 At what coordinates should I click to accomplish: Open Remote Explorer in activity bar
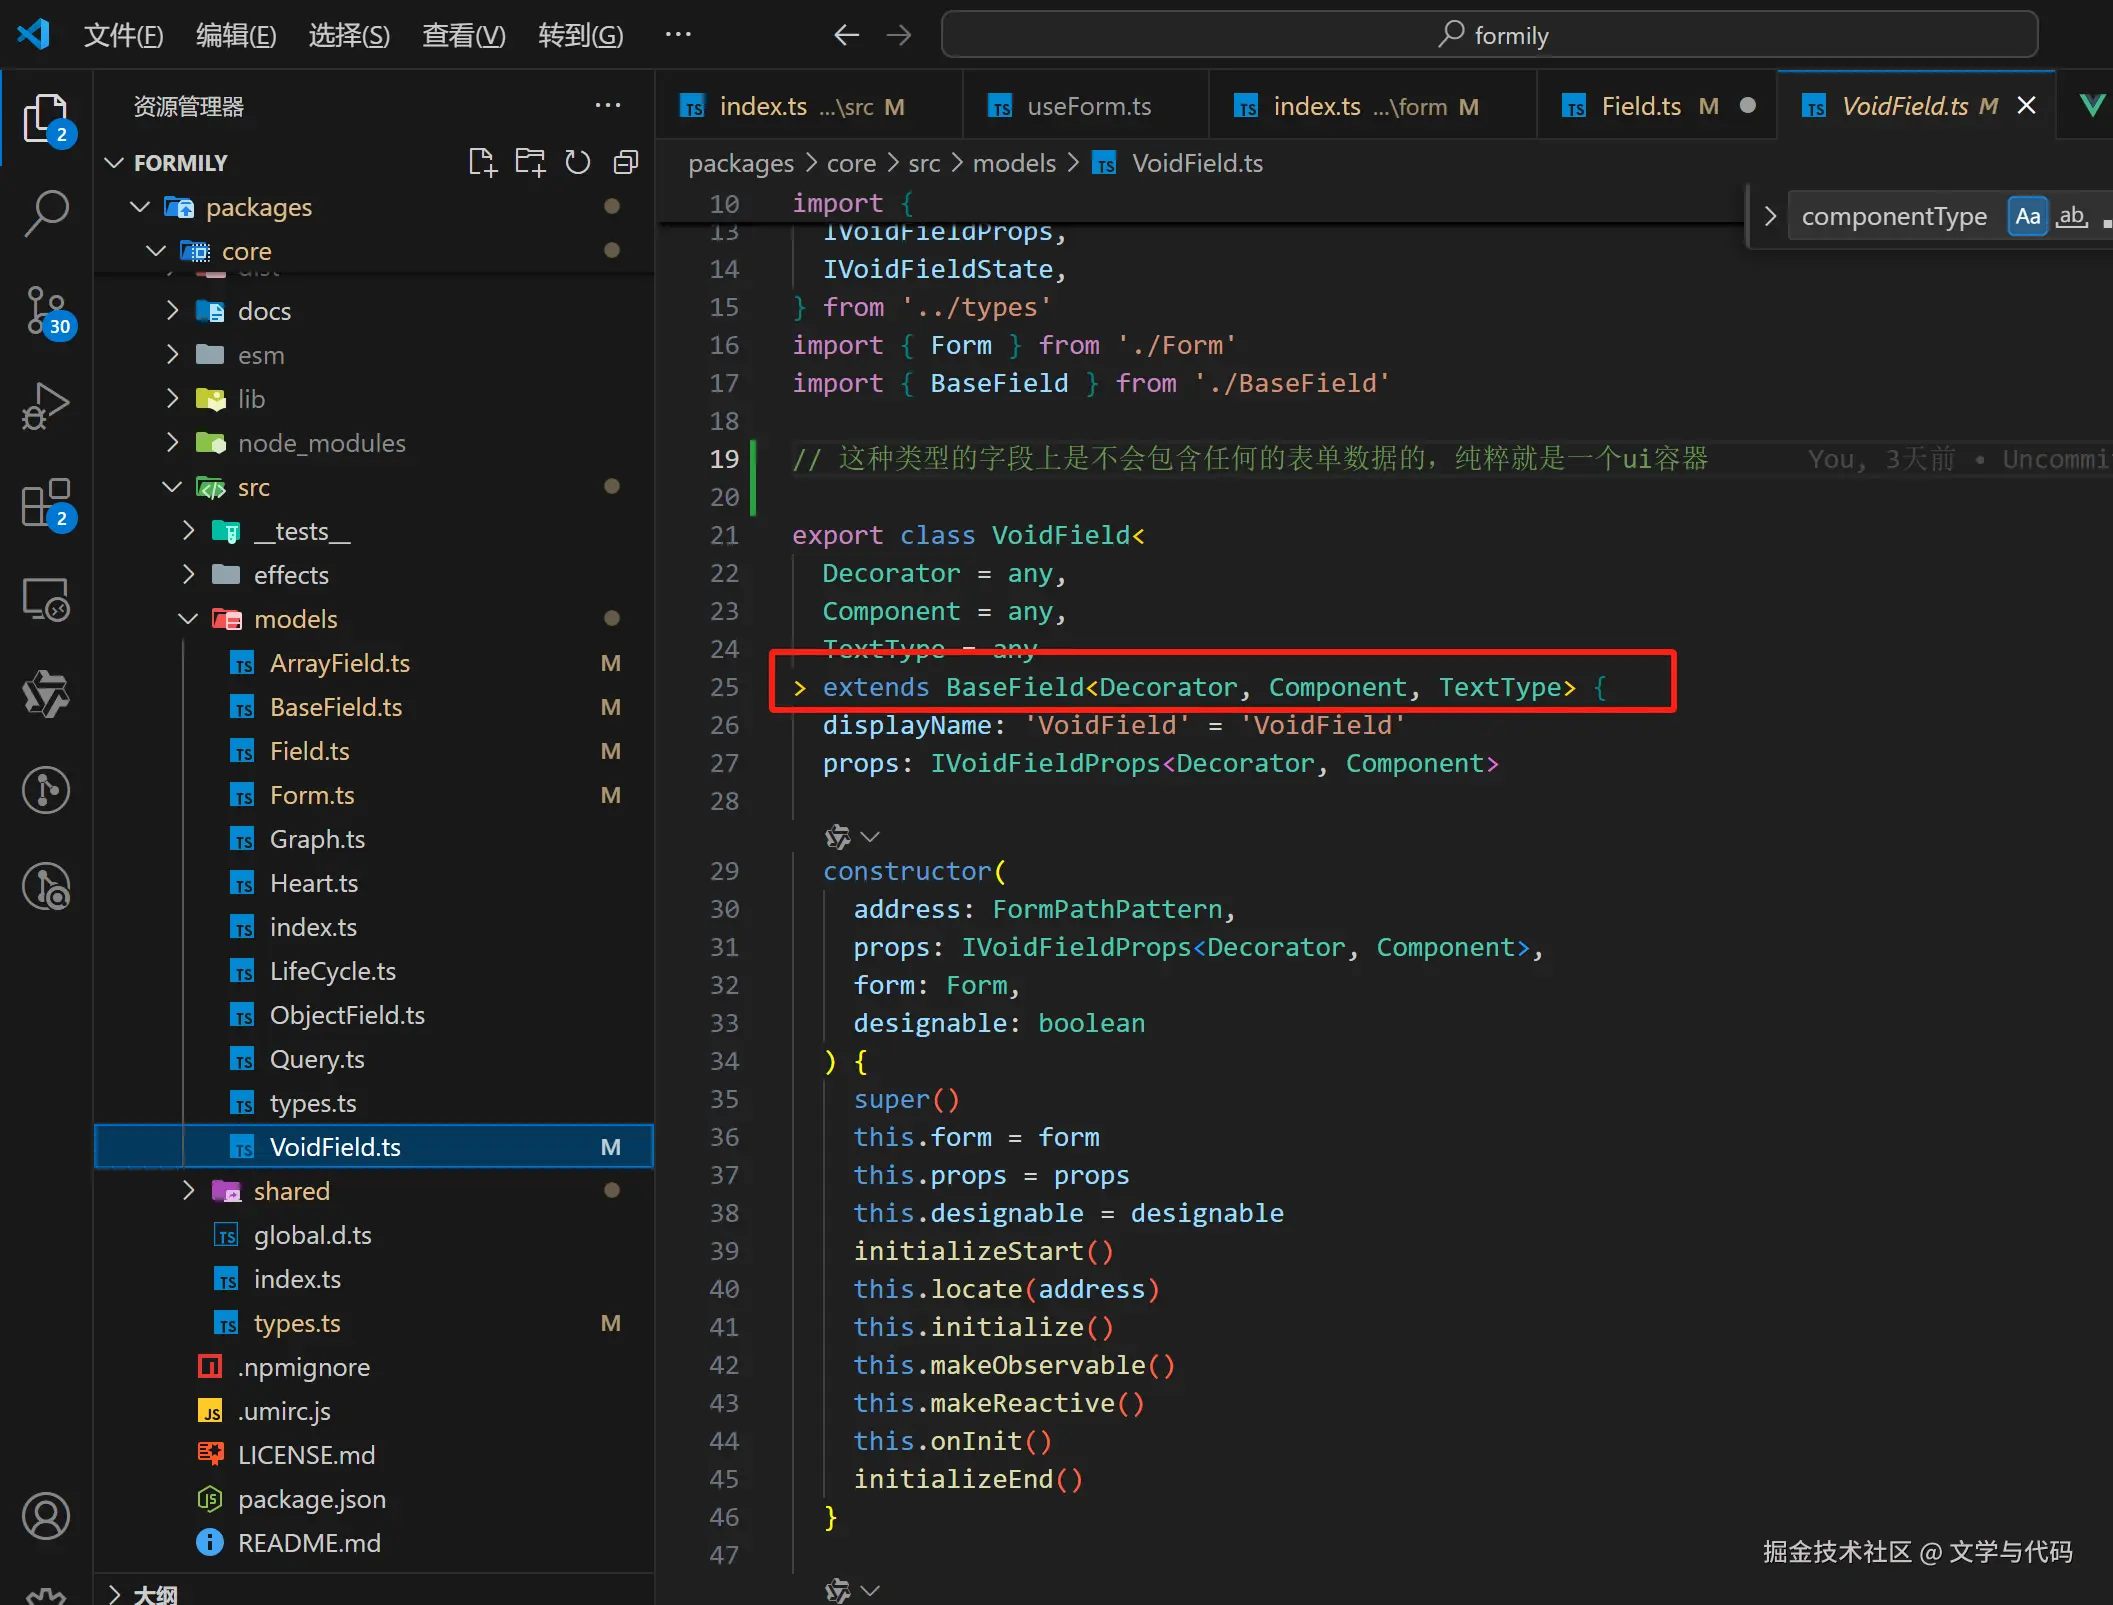tap(46, 599)
